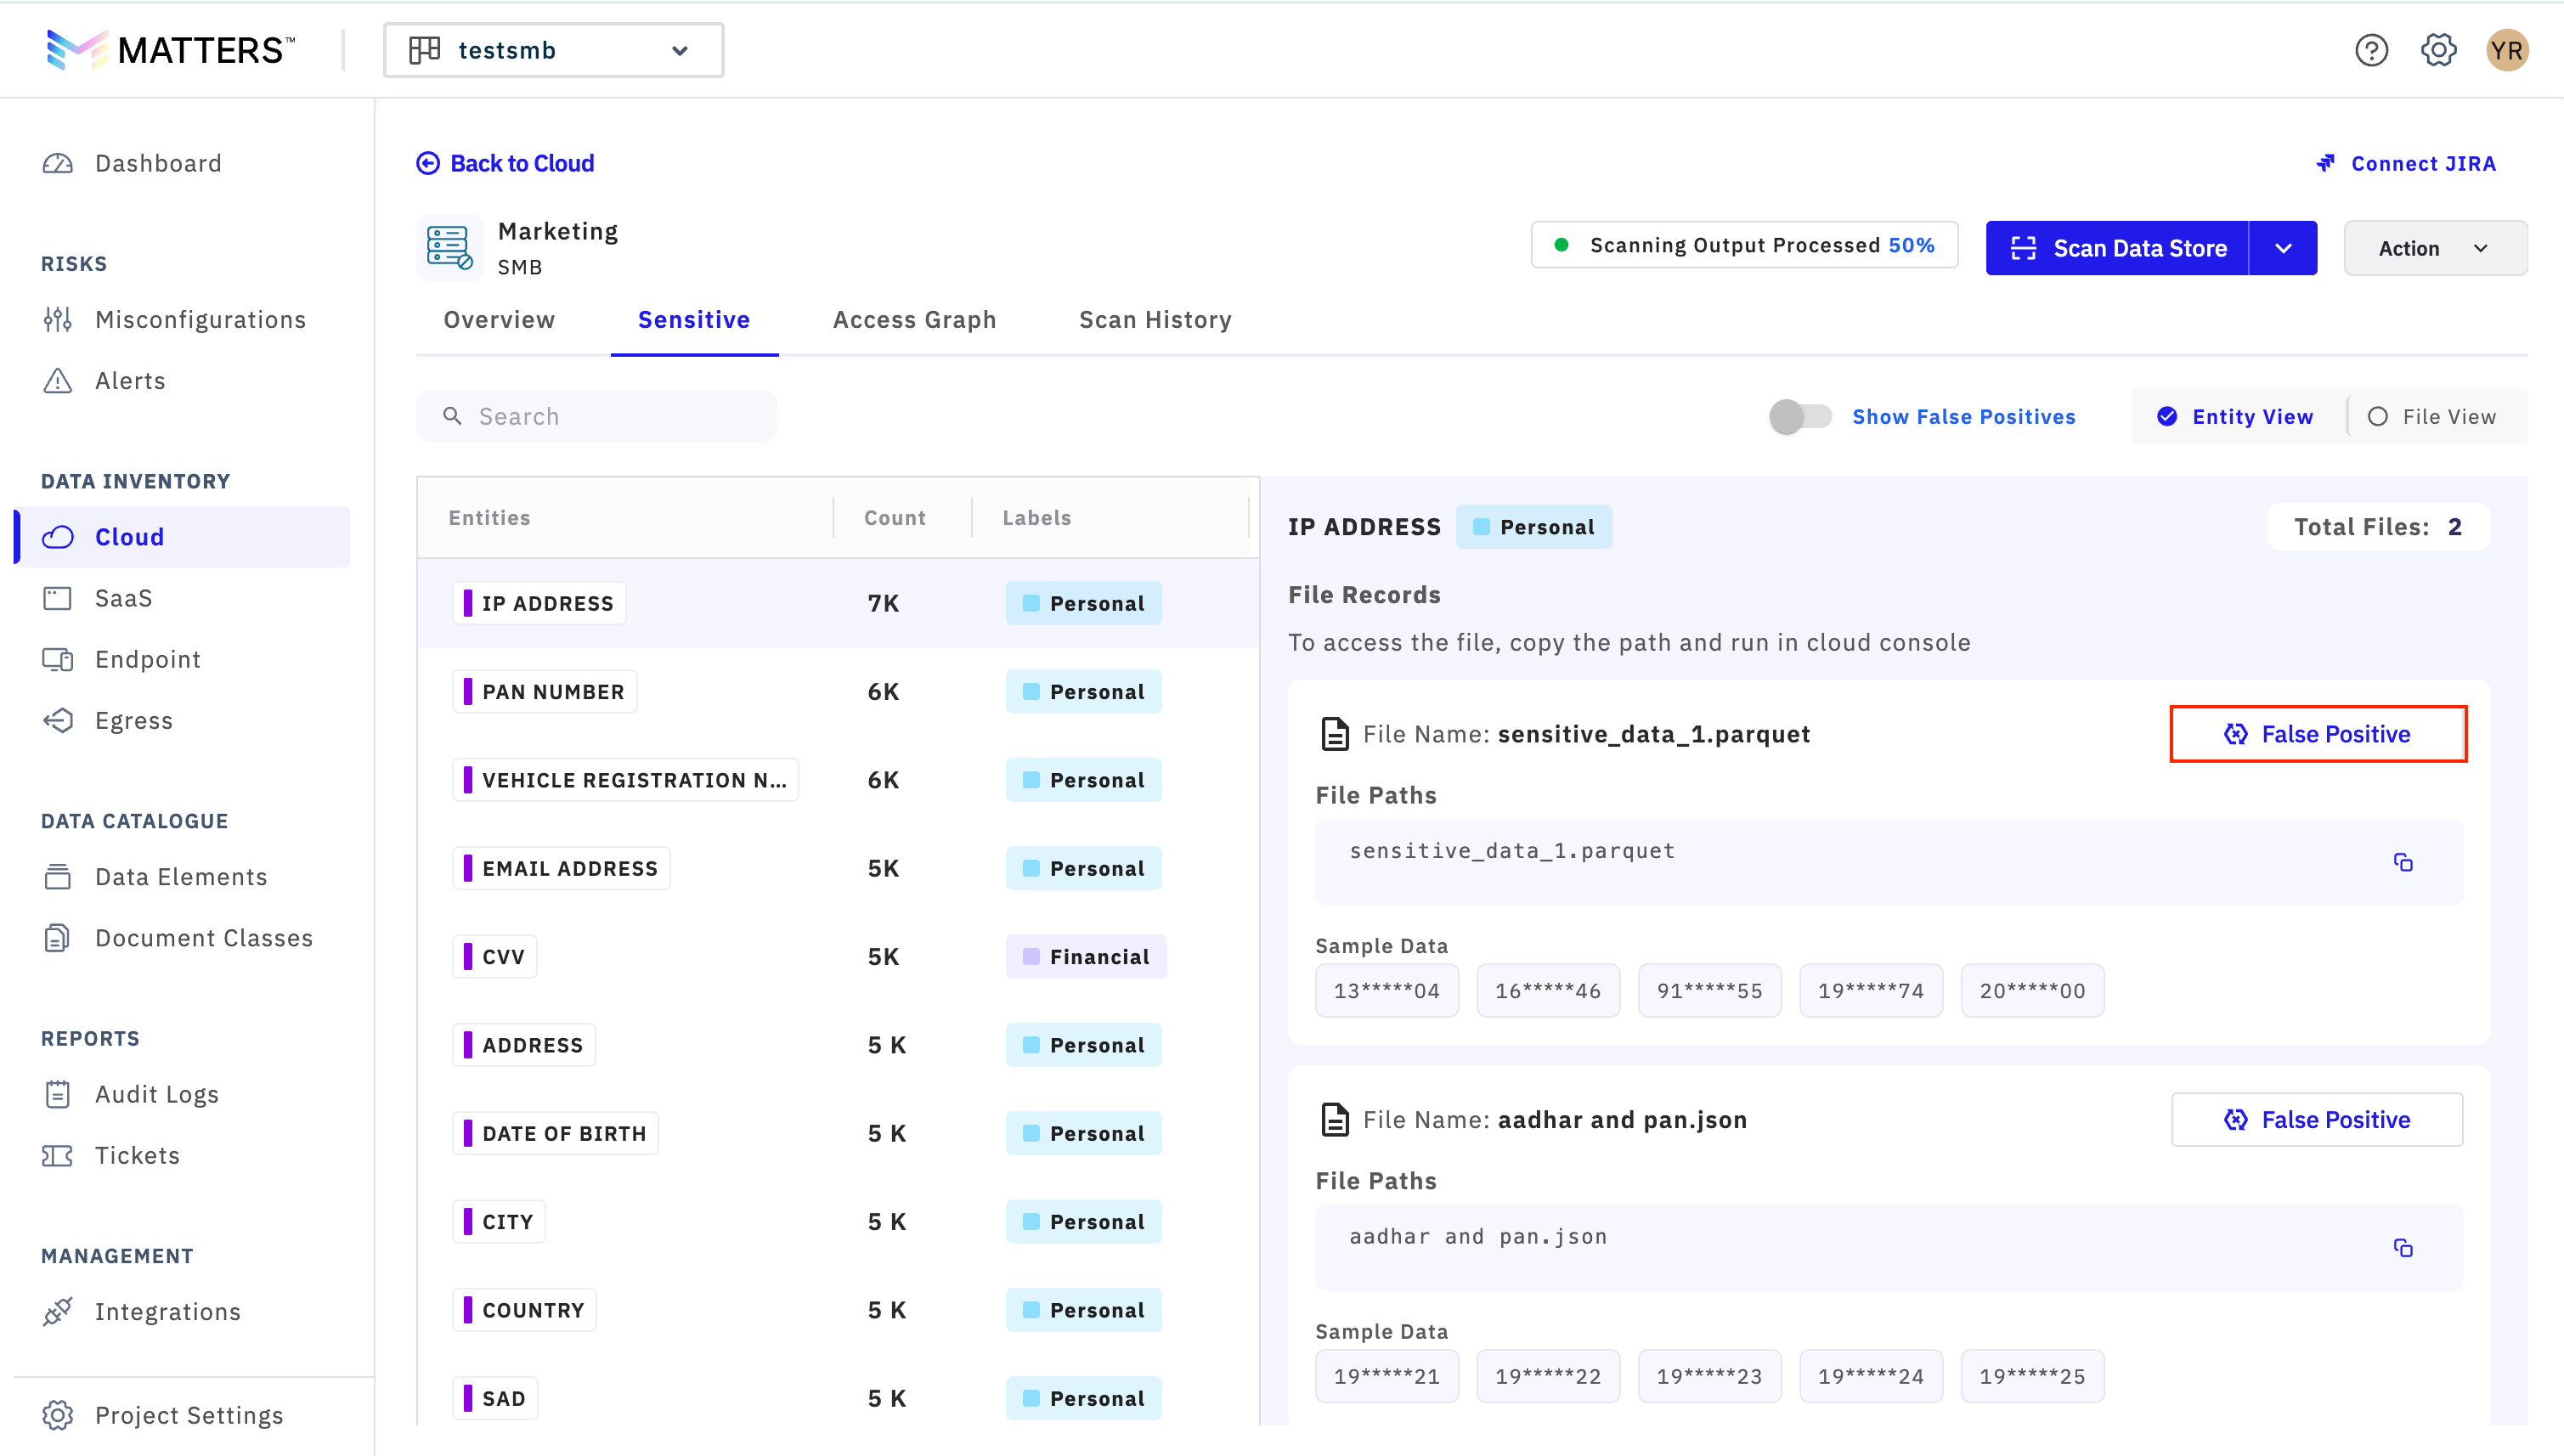Select VEHICLE REGISTRATION N... entity
Screen dimensions: 2564x1456
pyautogui.click(x=838, y=780)
